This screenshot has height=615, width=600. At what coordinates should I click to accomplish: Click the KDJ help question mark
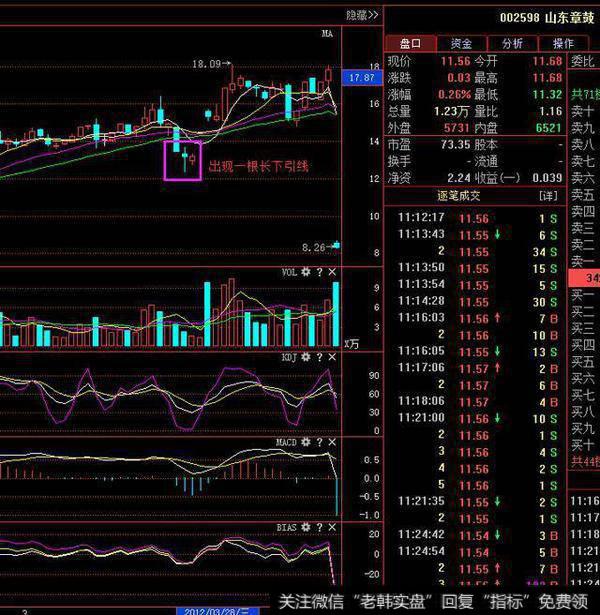(319, 356)
